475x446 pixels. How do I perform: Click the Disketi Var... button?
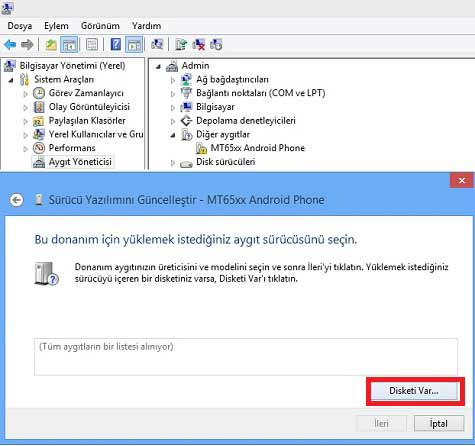pos(414,391)
